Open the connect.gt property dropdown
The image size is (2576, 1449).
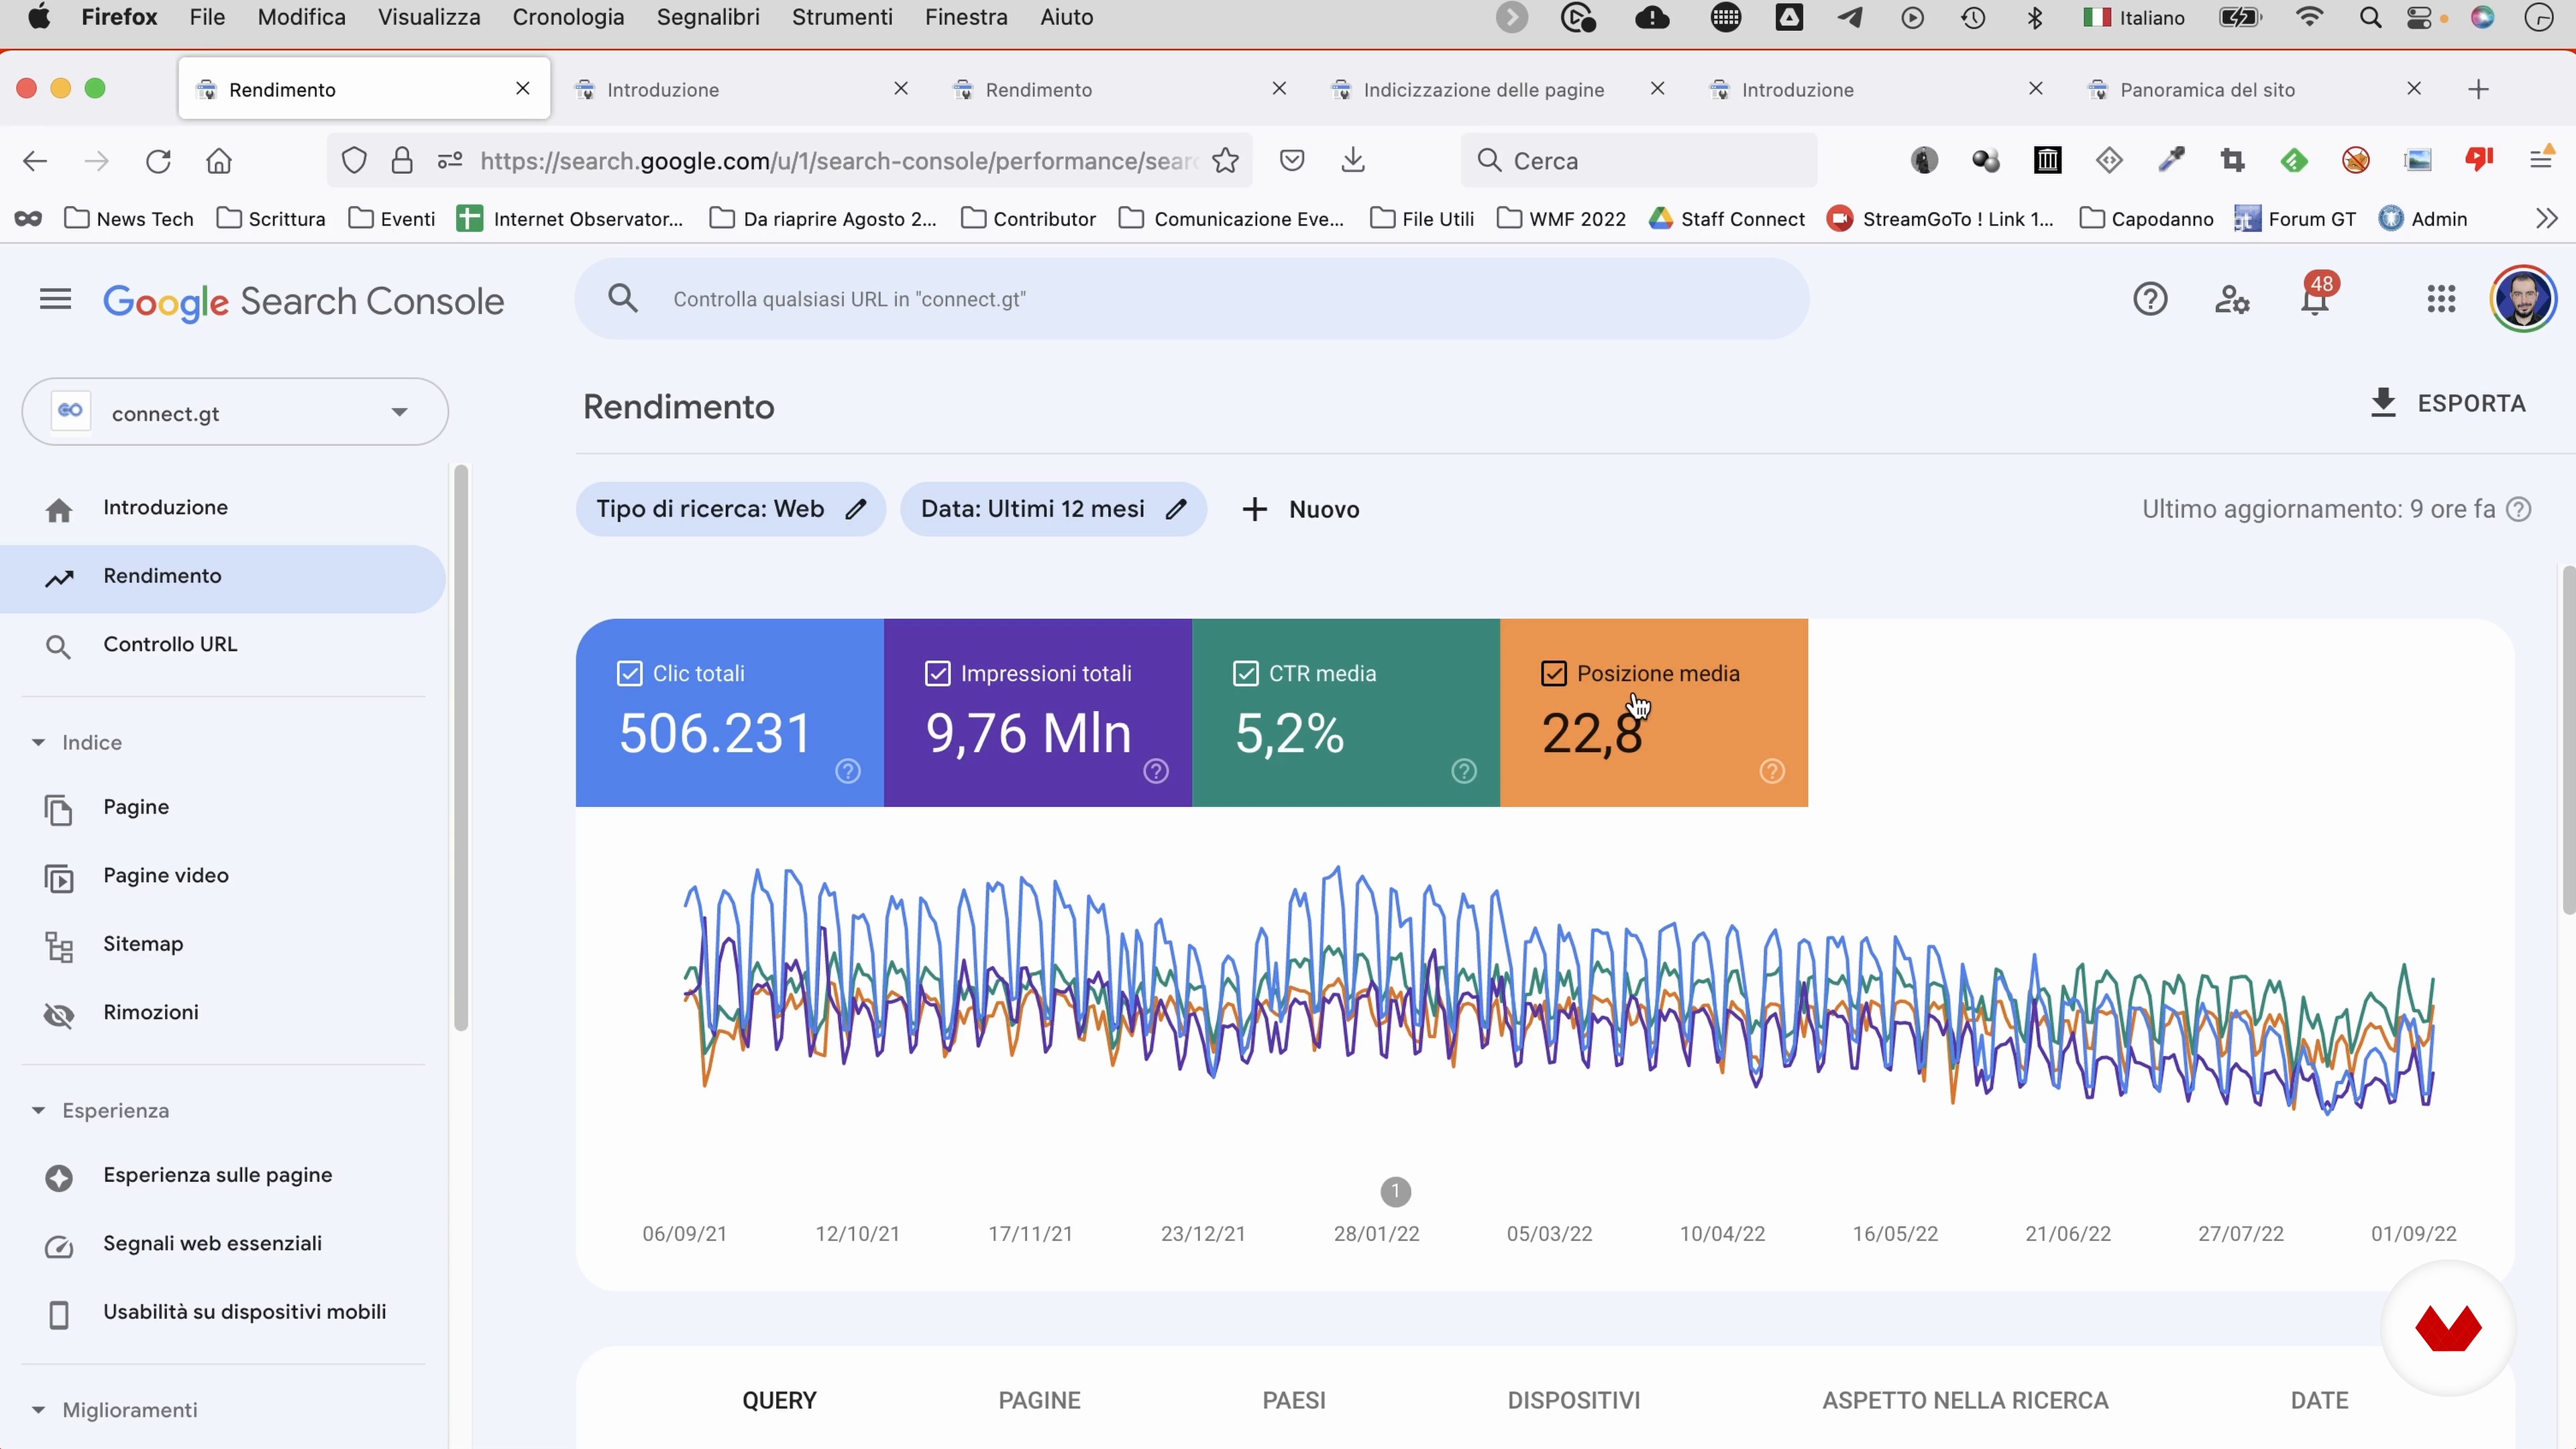click(235, 412)
